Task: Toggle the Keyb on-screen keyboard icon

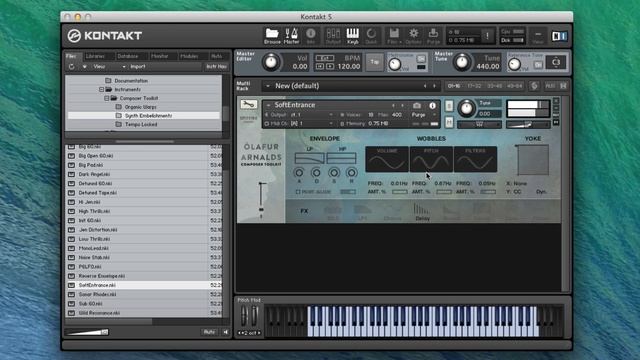Action: [x=353, y=36]
